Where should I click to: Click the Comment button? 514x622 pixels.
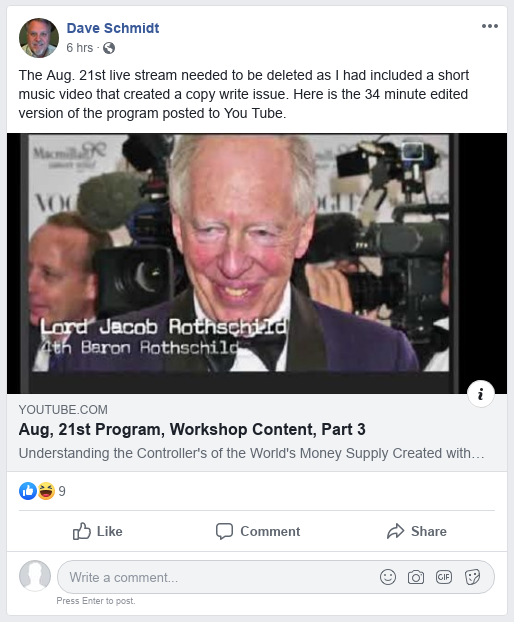258,531
